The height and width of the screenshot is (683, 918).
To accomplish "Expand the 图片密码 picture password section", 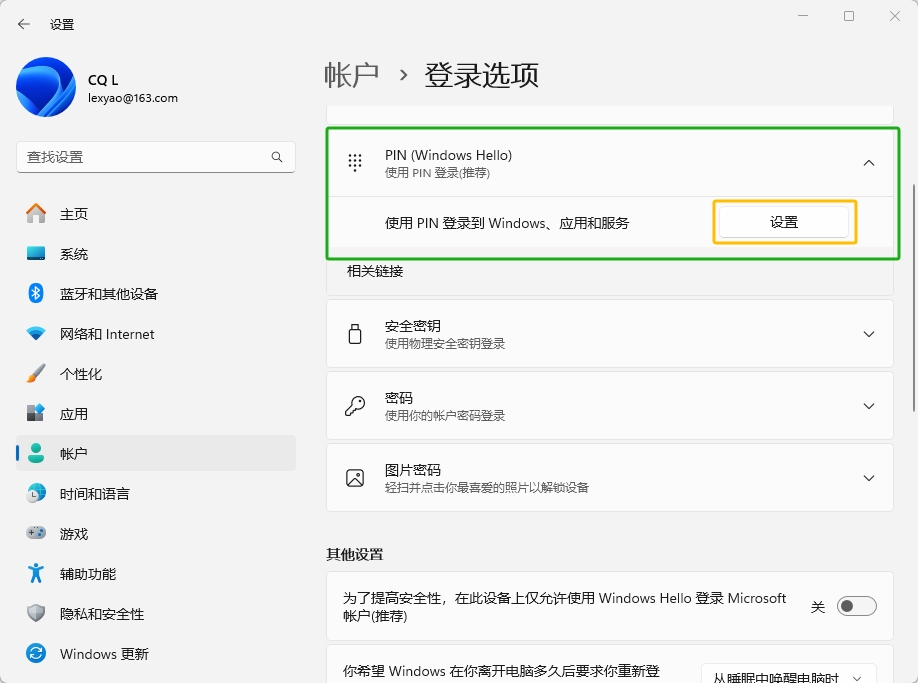I will point(868,478).
